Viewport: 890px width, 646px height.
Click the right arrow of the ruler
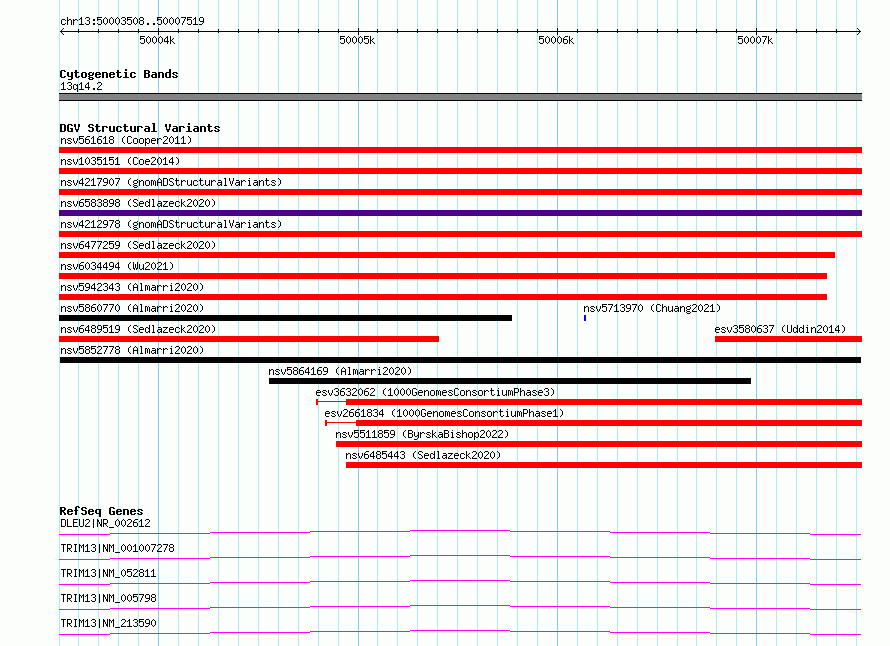click(x=858, y=31)
